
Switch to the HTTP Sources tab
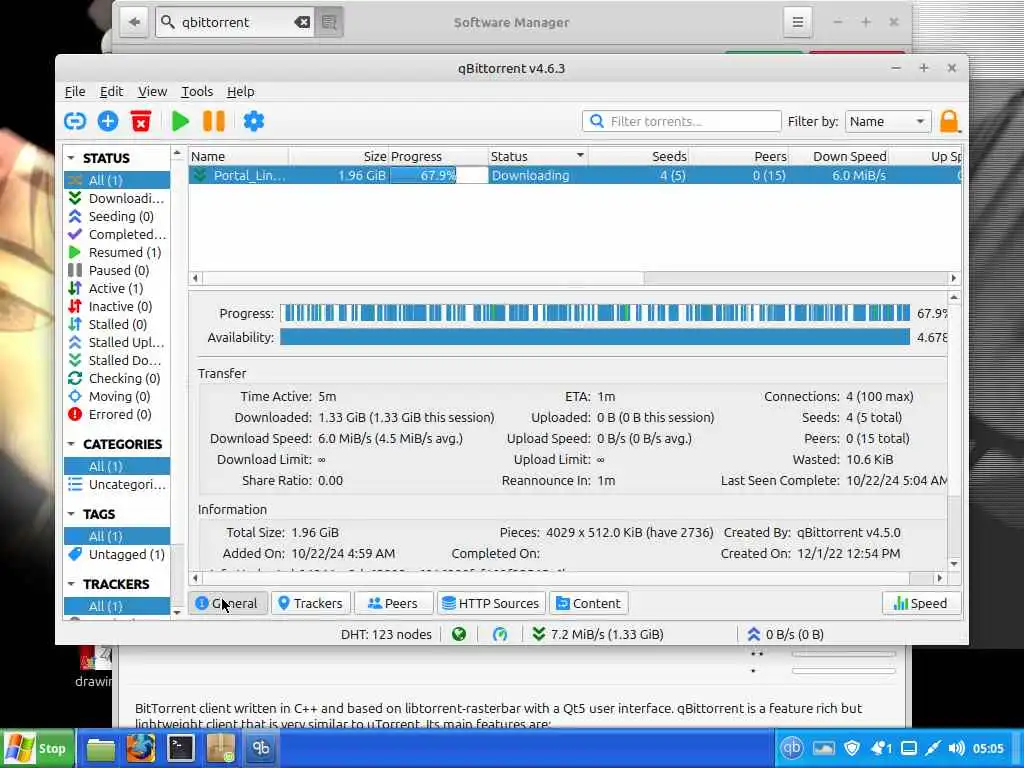[x=491, y=603]
